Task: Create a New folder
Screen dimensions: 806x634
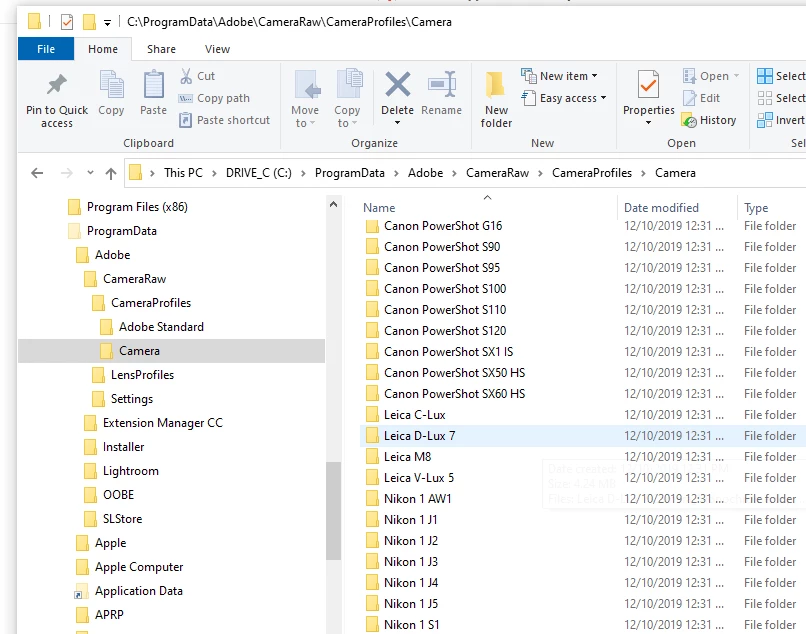Action: pos(496,100)
